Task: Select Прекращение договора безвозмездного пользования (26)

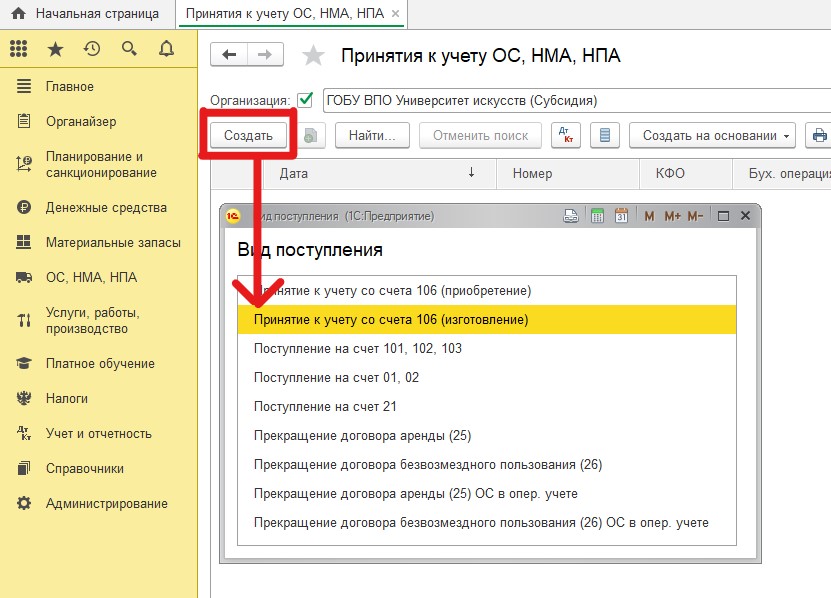Action: coord(487,465)
